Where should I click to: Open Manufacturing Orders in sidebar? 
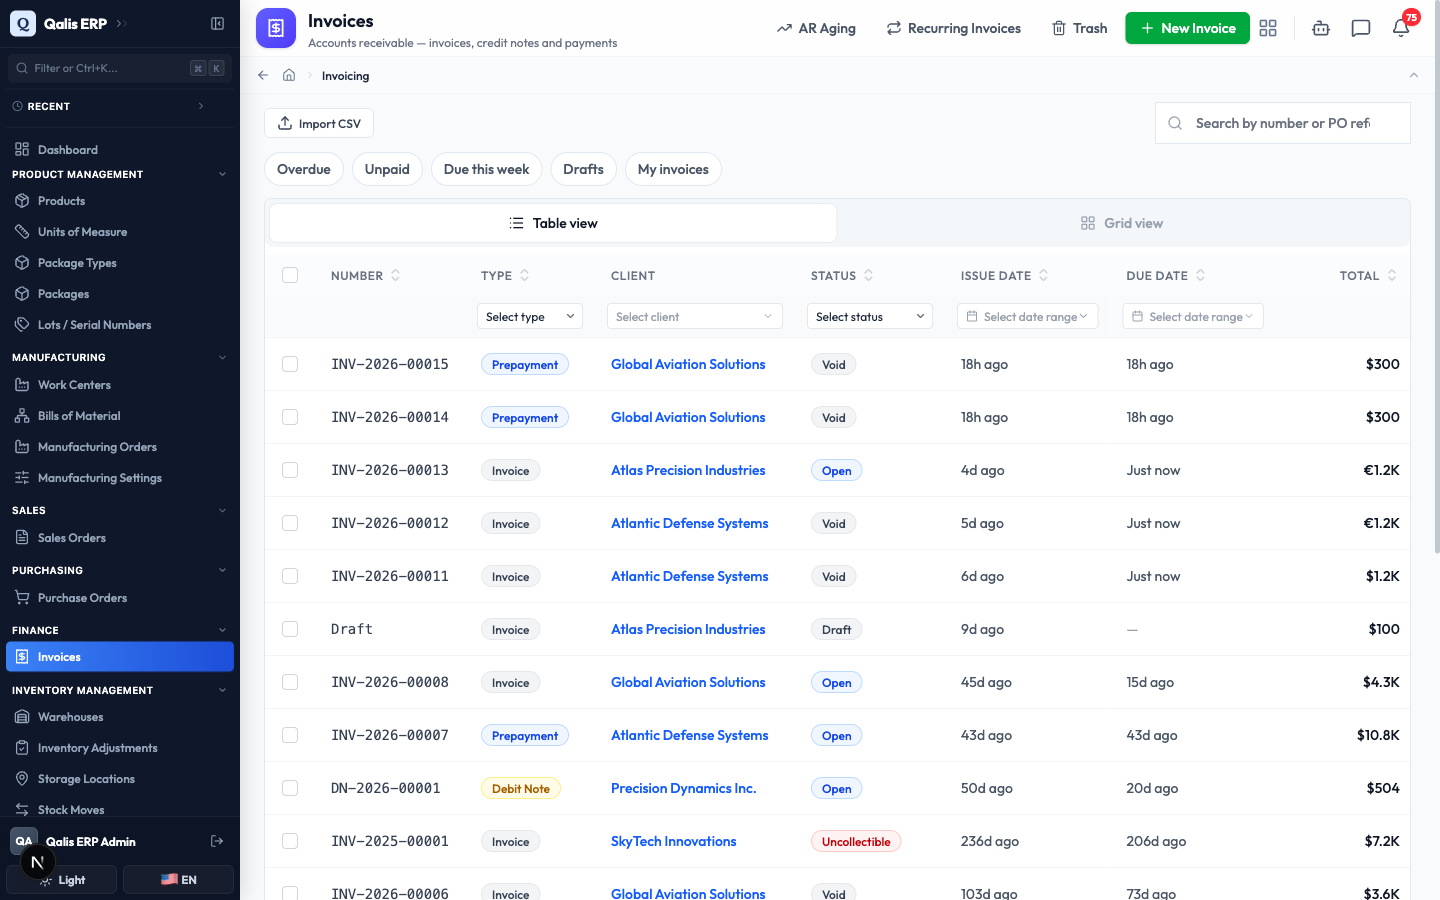click(x=120, y=446)
